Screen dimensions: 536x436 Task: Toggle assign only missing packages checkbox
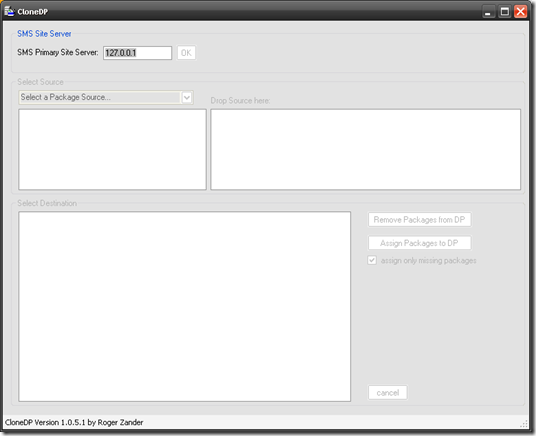pyautogui.click(x=372, y=260)
